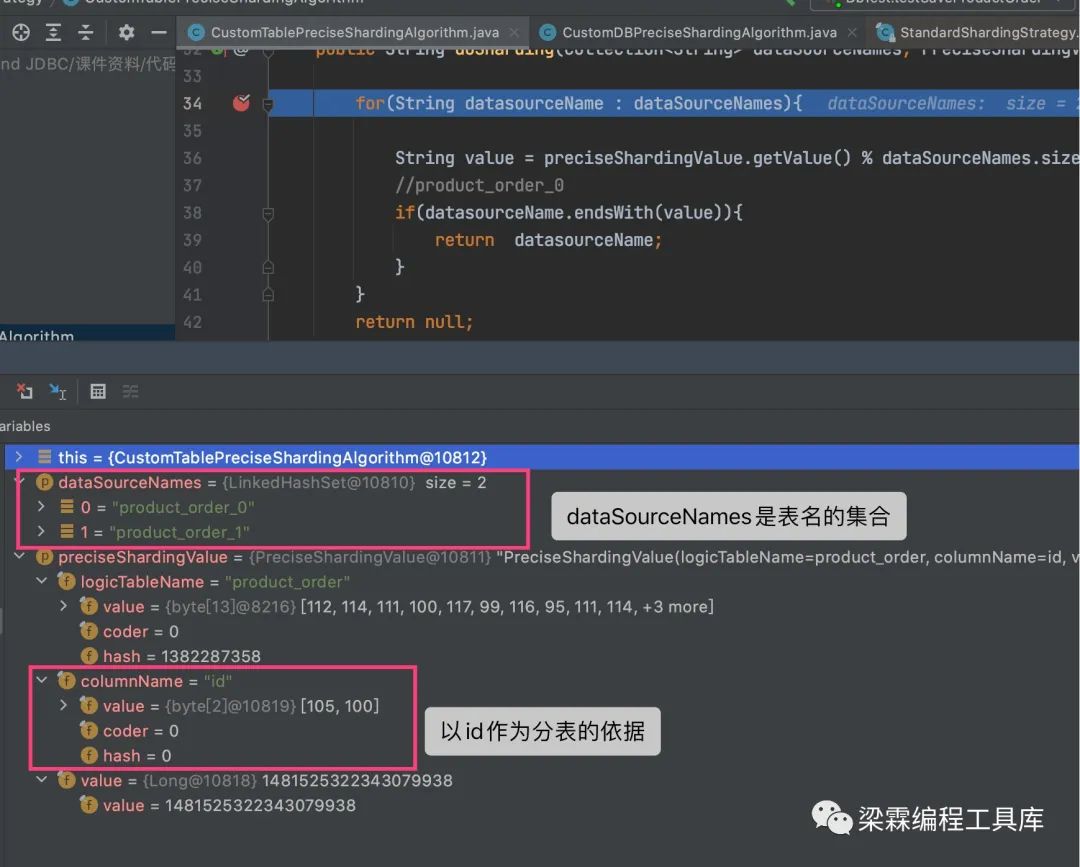Open the evaluate expression calculator icon
Viewport: 1080px width, 867px height.
point(98,391)
